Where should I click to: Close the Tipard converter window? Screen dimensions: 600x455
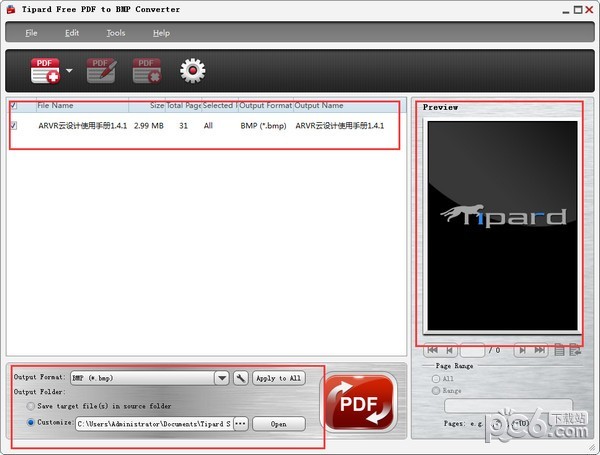coord(589,10)
